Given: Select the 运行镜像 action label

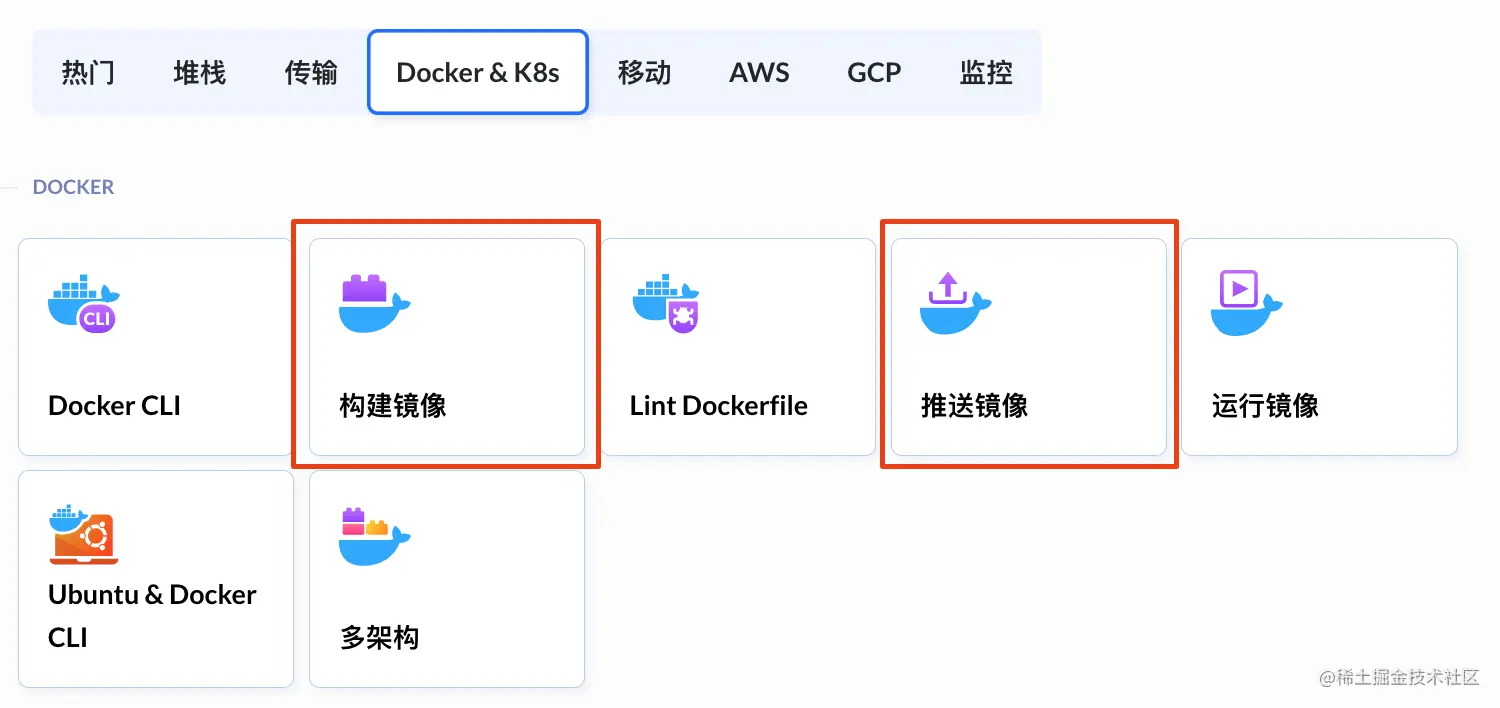Looking at the screenshot, I should click(x=1265, y=406).
